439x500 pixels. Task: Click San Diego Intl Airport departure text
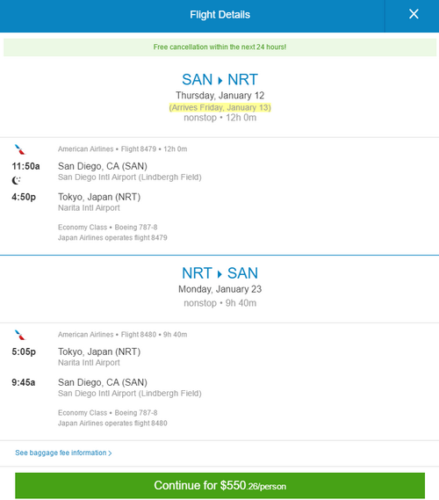pyautogui.click(x=130, y=177)
